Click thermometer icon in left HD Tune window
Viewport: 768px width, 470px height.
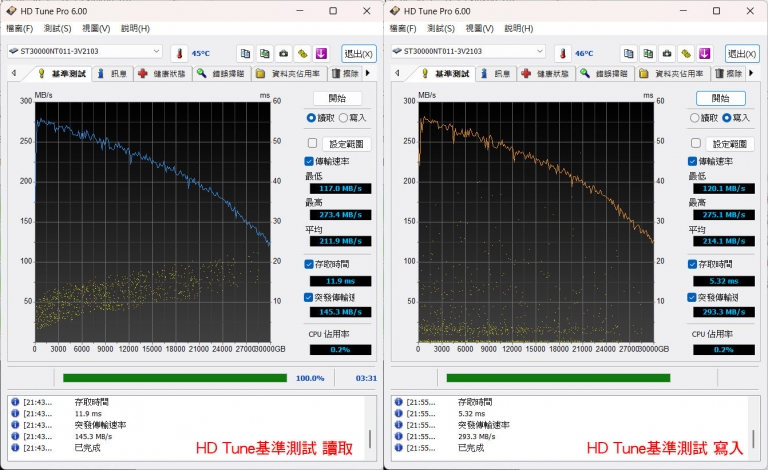click(179, 53)
